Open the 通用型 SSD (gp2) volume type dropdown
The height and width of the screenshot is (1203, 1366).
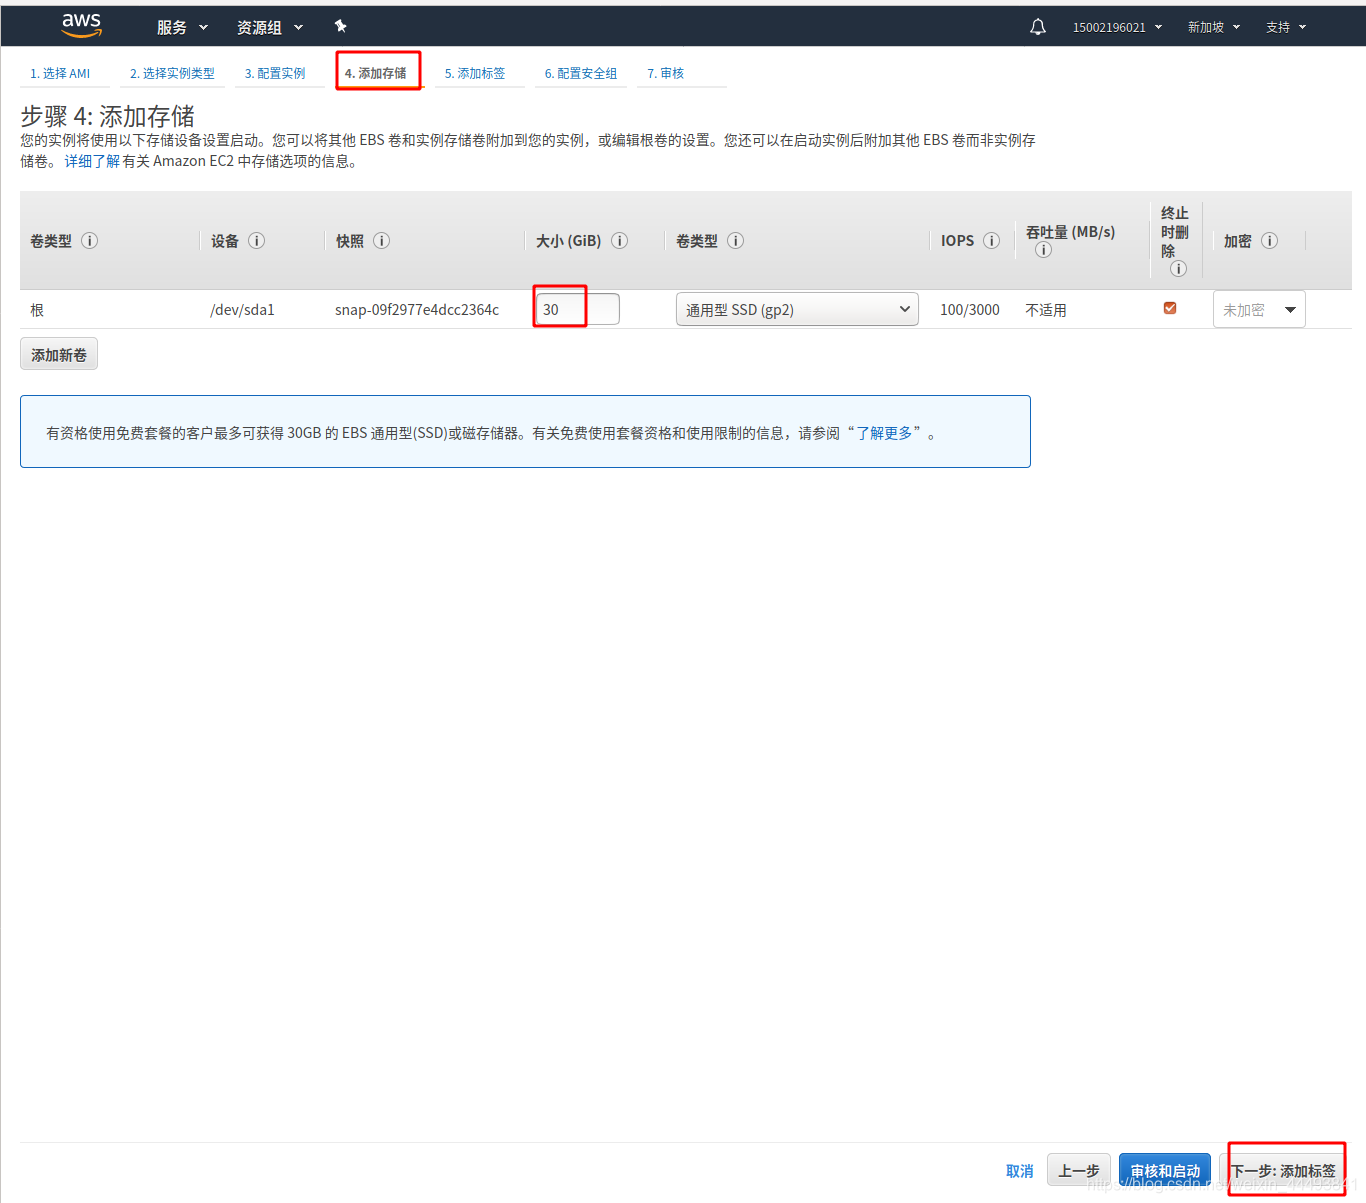(797, 310)
